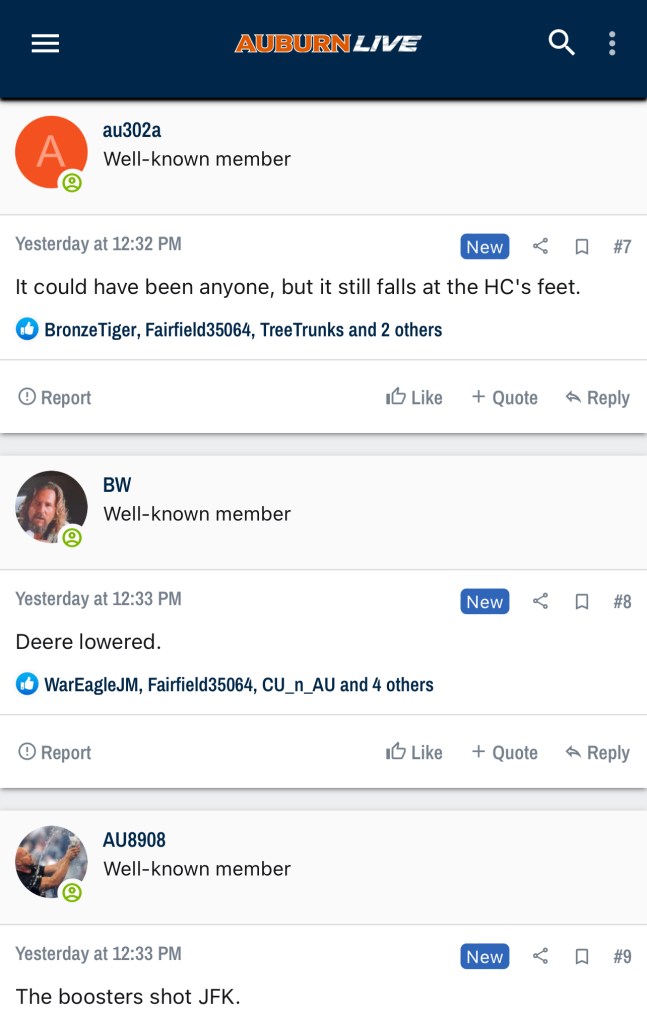
Task: Open the three-dot more options menu
Action: pyautogui.click(x=612, y=43)
